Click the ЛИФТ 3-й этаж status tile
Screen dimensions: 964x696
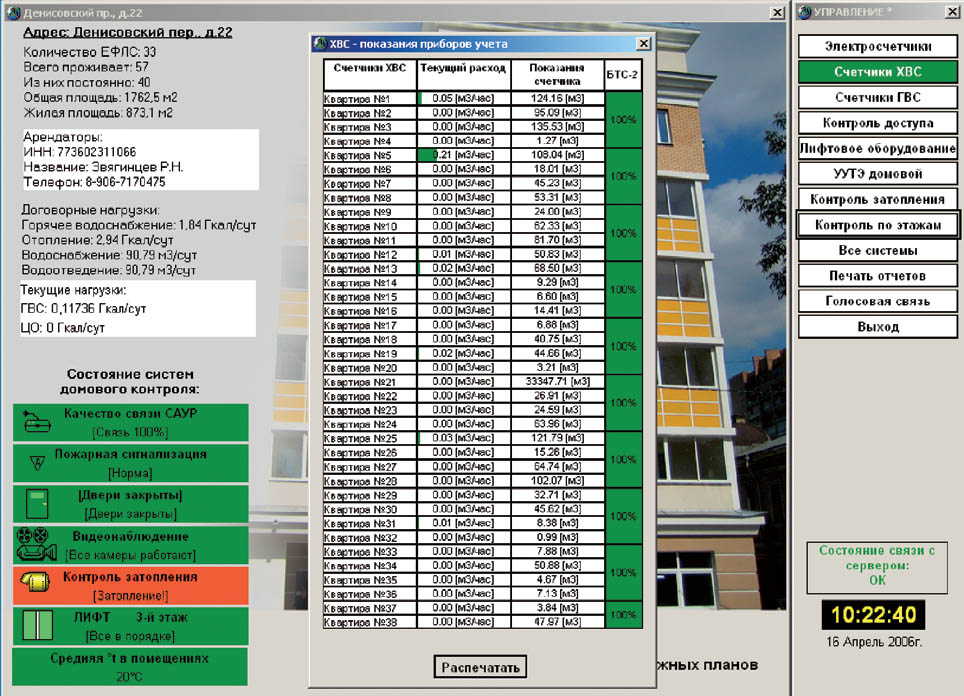(130, 626)
